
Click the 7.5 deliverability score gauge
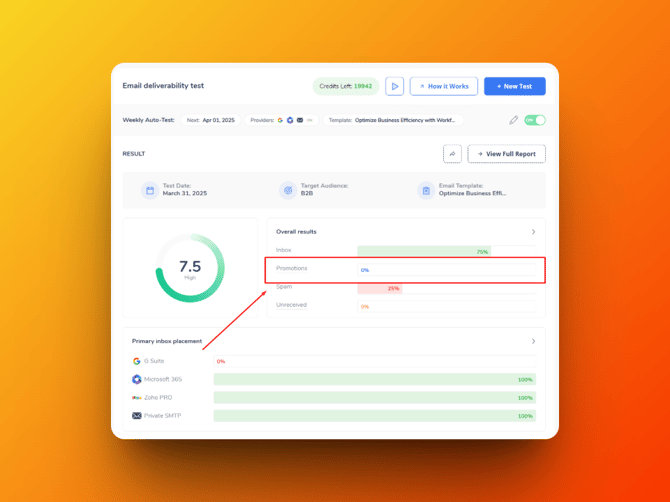(190, 269)
